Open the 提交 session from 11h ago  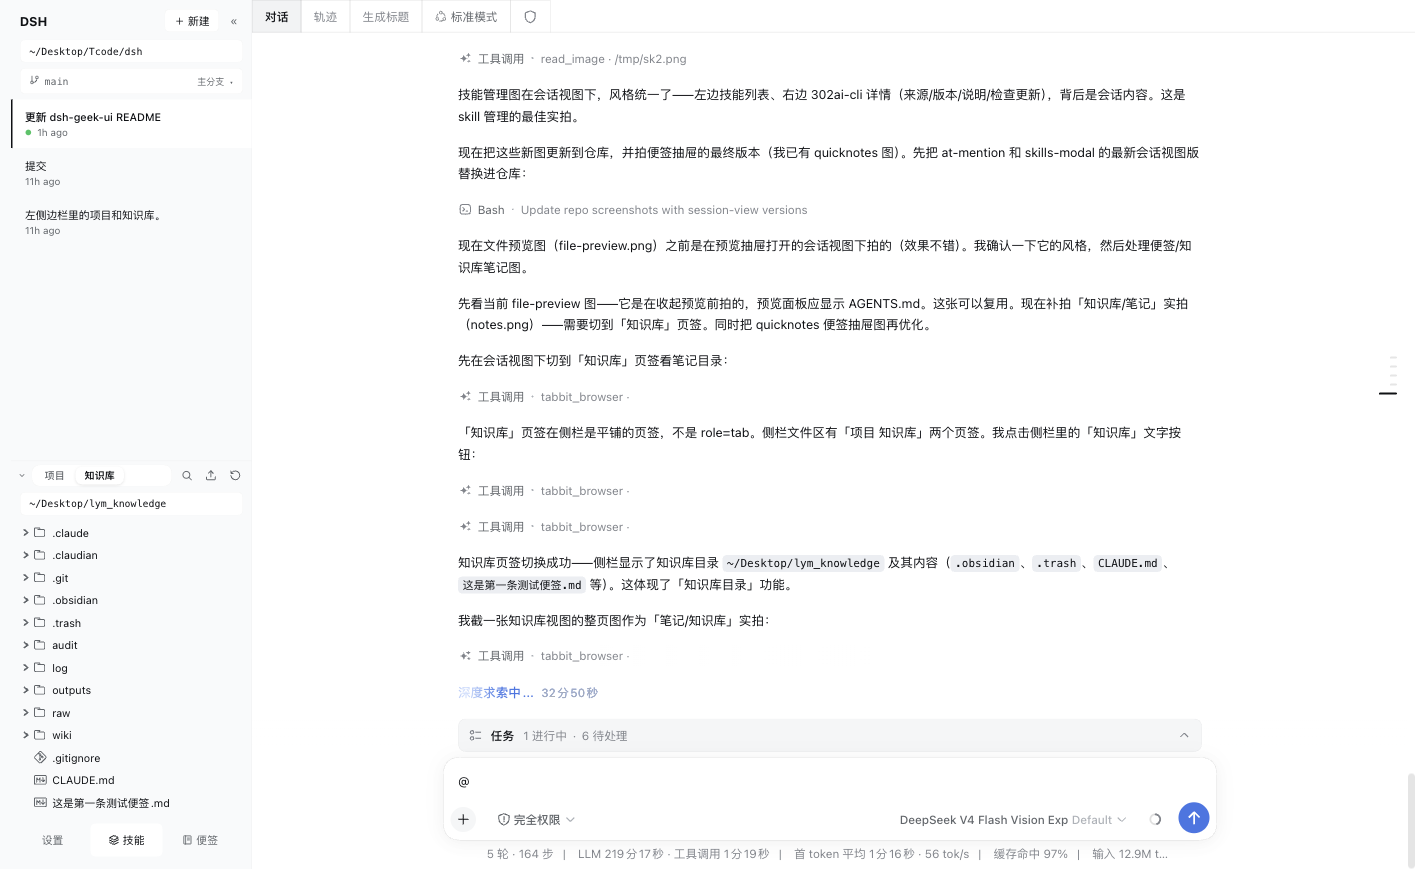tap(131, 173)
